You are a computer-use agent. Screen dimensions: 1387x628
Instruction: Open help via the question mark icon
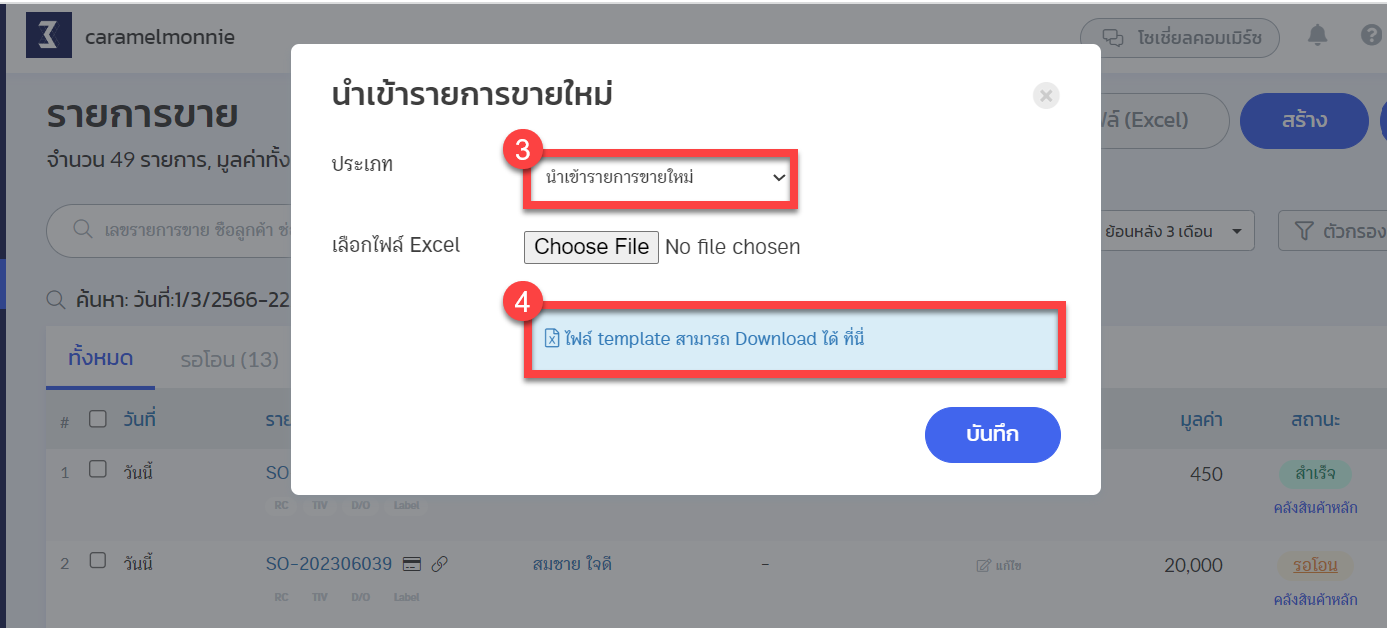[x=1372, y=36]
